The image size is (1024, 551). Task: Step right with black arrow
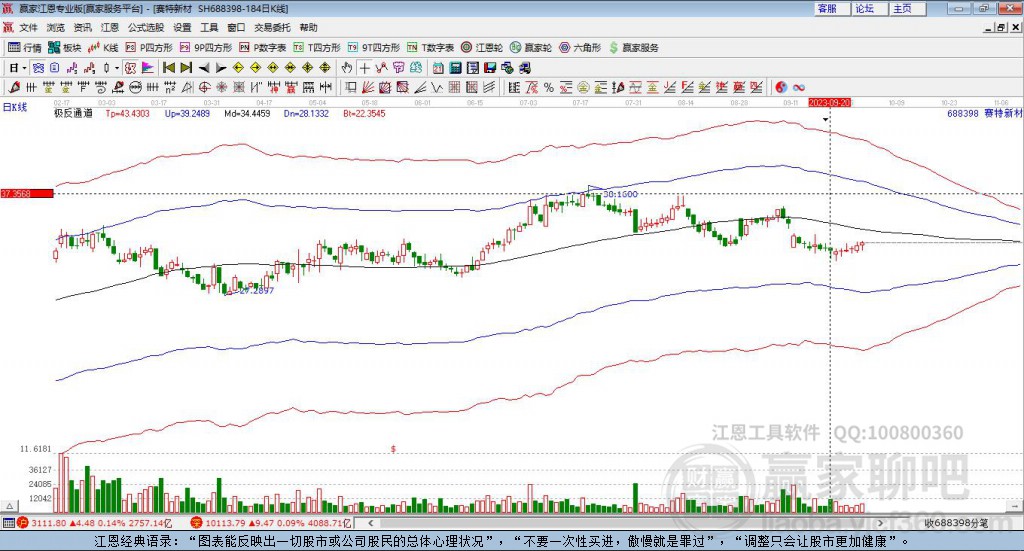coord(221,68)
